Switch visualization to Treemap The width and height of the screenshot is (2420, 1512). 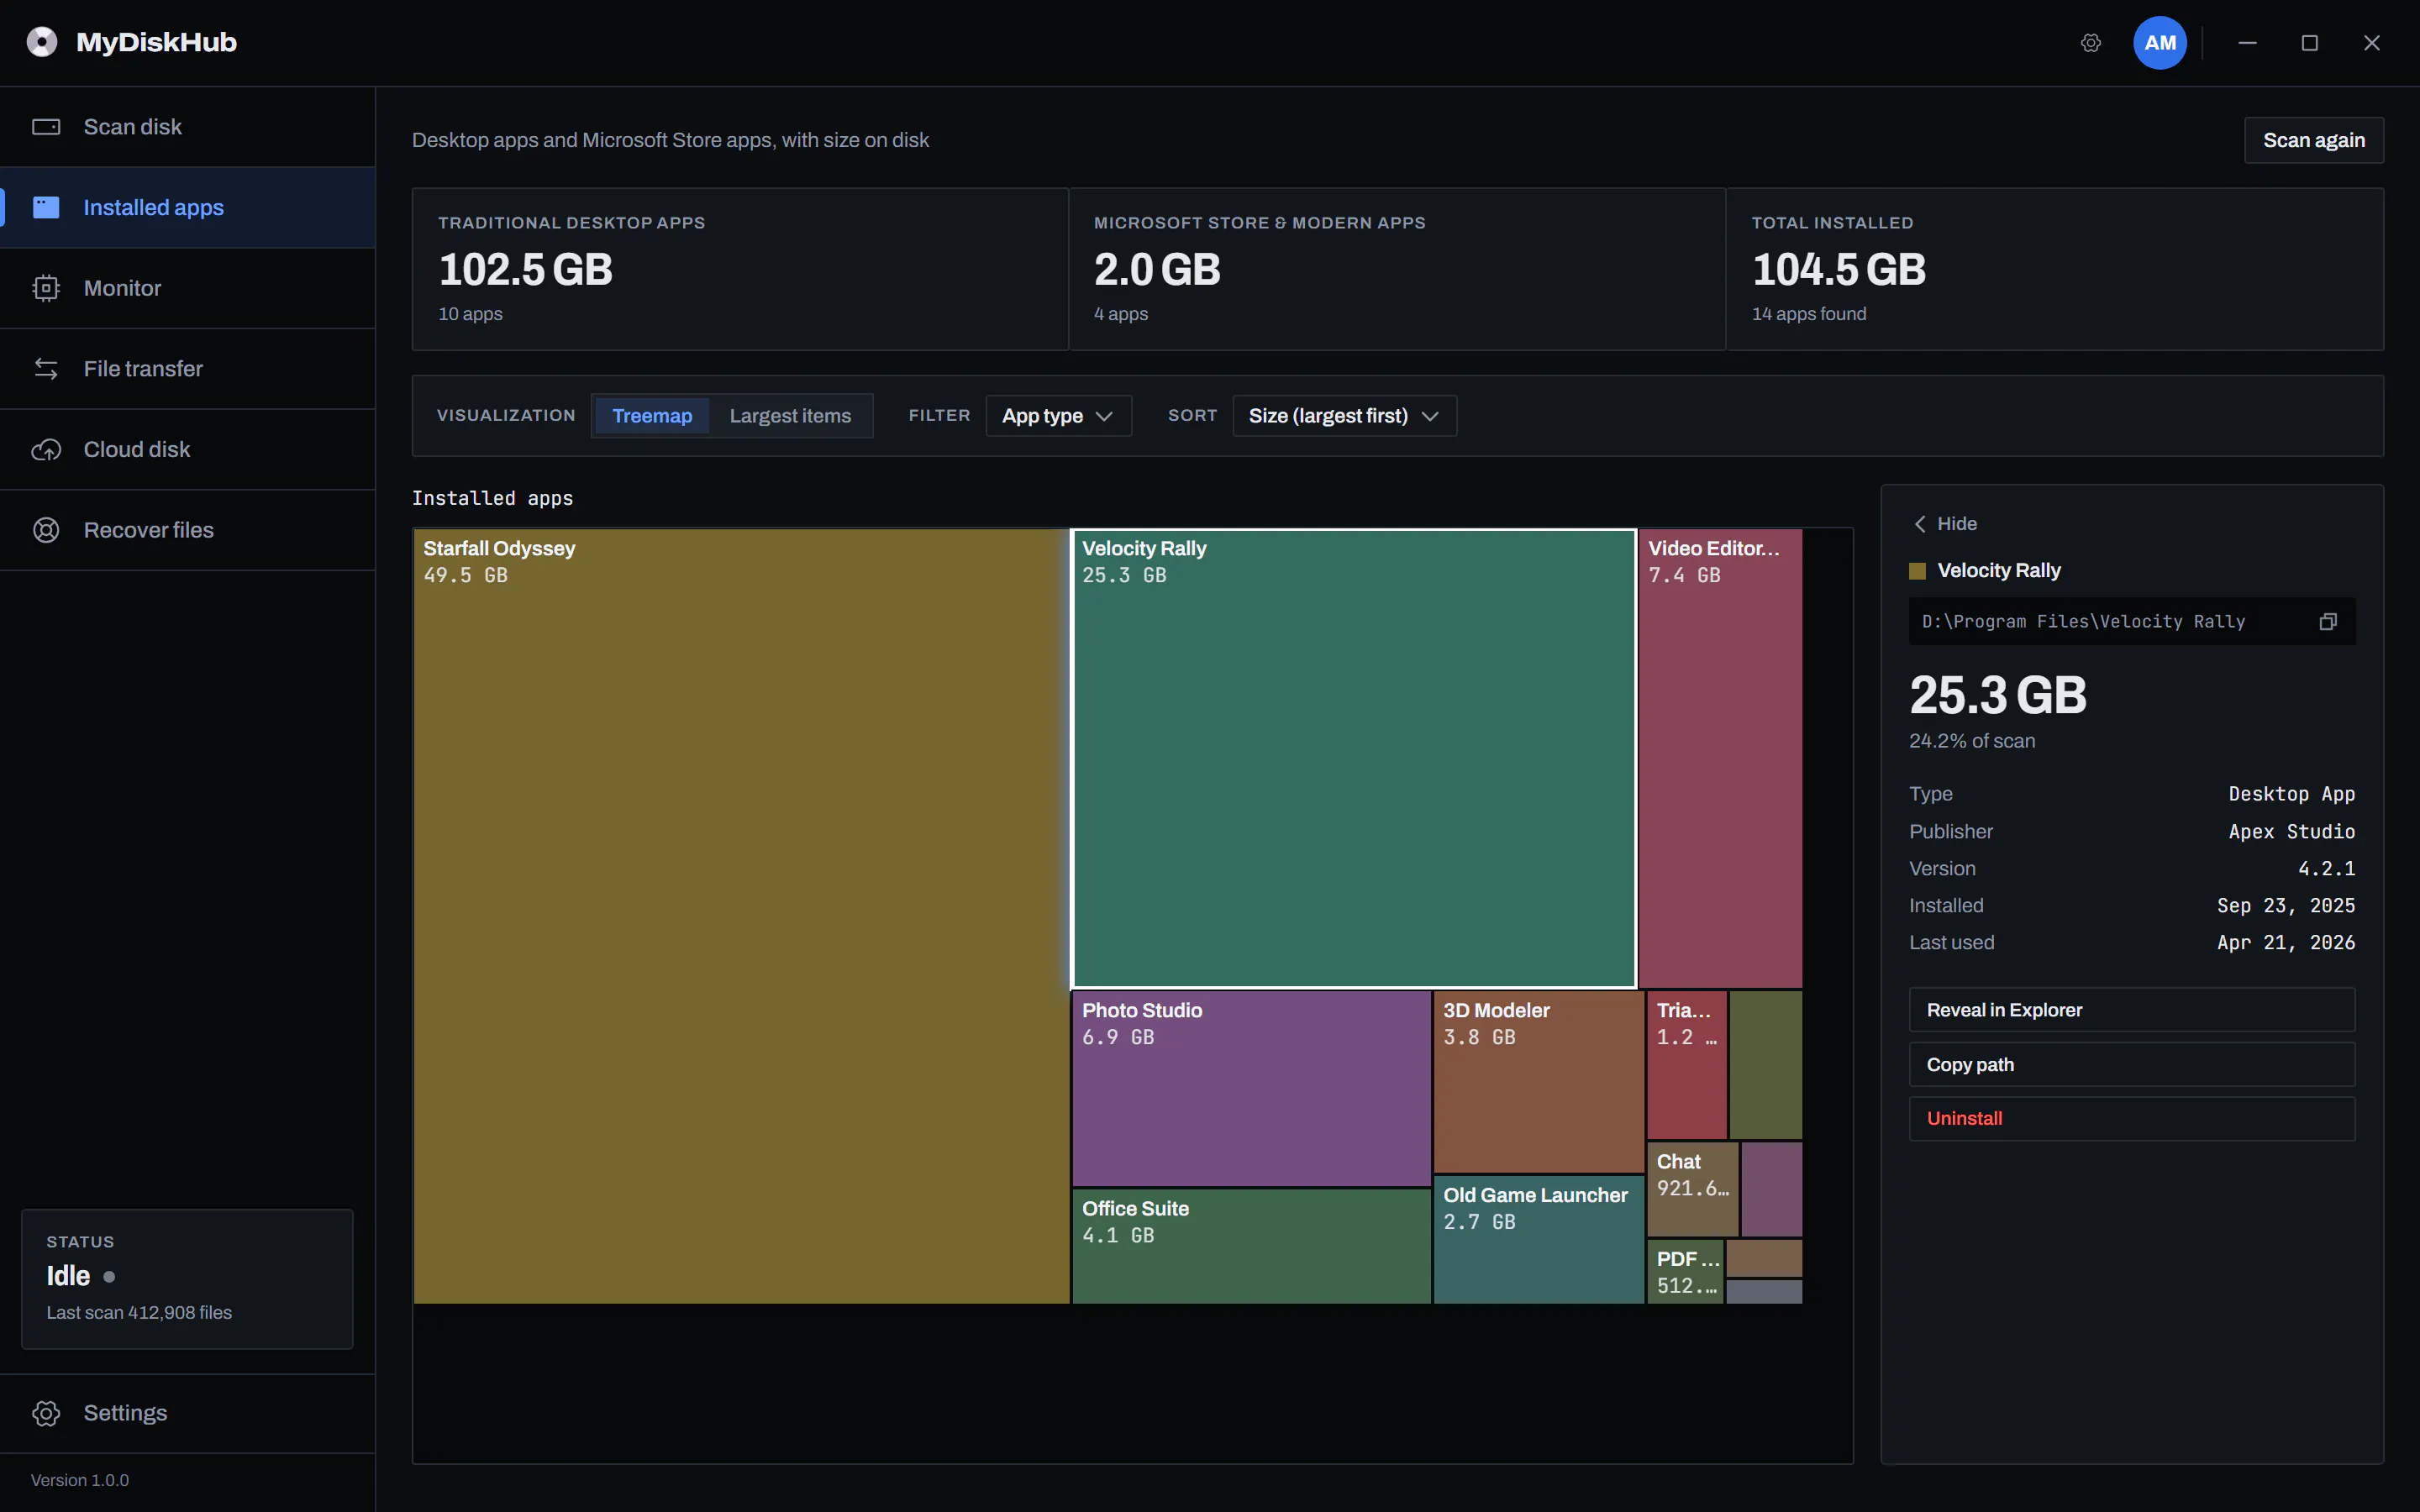(652, 416)
